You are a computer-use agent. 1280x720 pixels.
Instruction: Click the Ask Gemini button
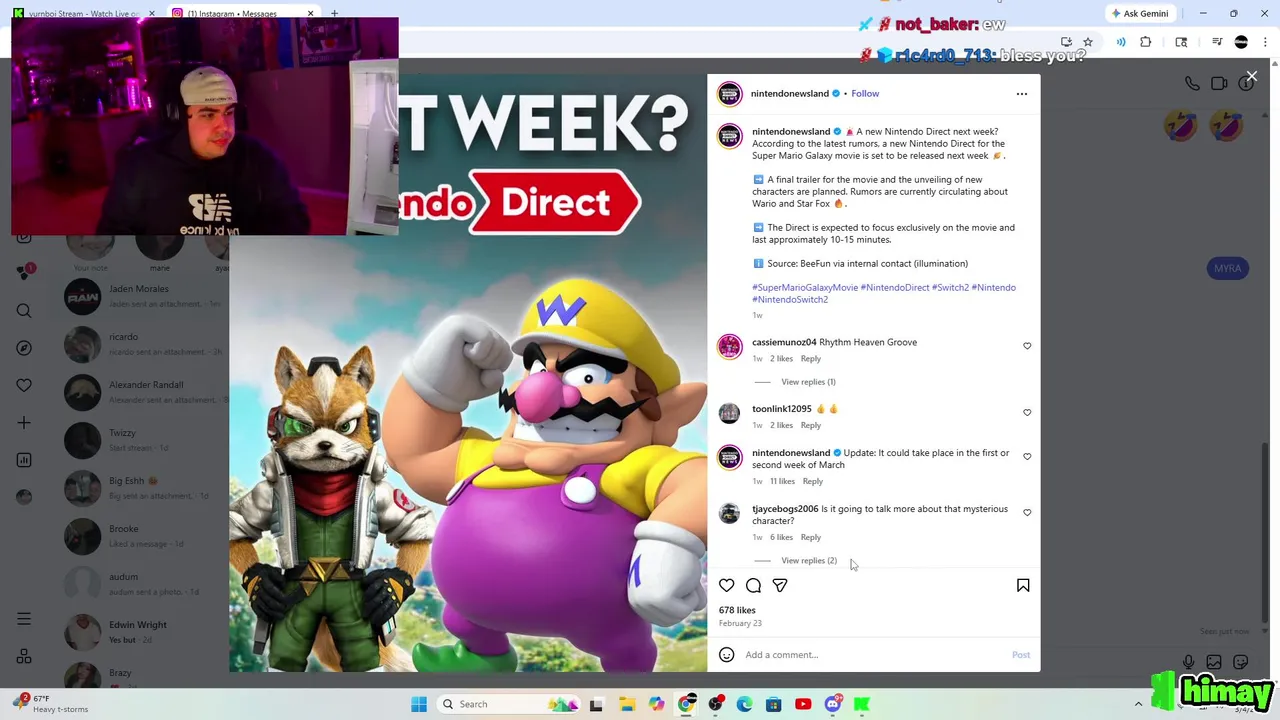click(x=1139, y=13)
